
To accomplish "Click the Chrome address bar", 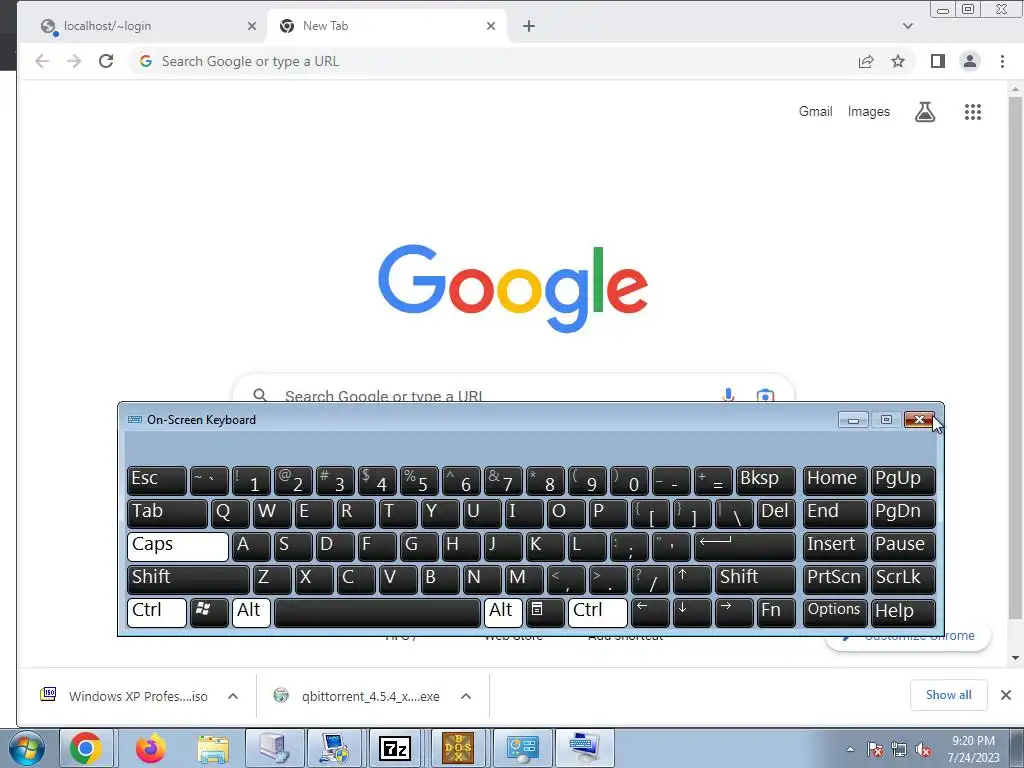I will [496, 61].
